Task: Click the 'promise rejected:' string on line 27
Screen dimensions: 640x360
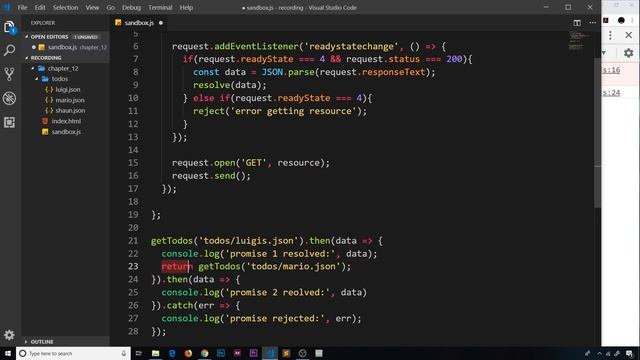Action: 277,318
